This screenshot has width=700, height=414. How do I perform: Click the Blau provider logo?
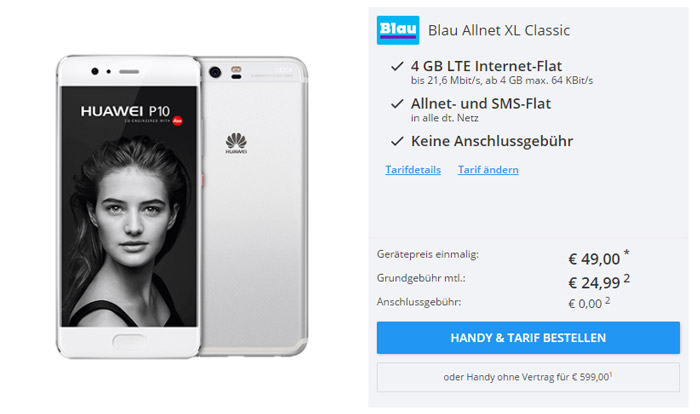pyautogui.click(x=398, y=30)
